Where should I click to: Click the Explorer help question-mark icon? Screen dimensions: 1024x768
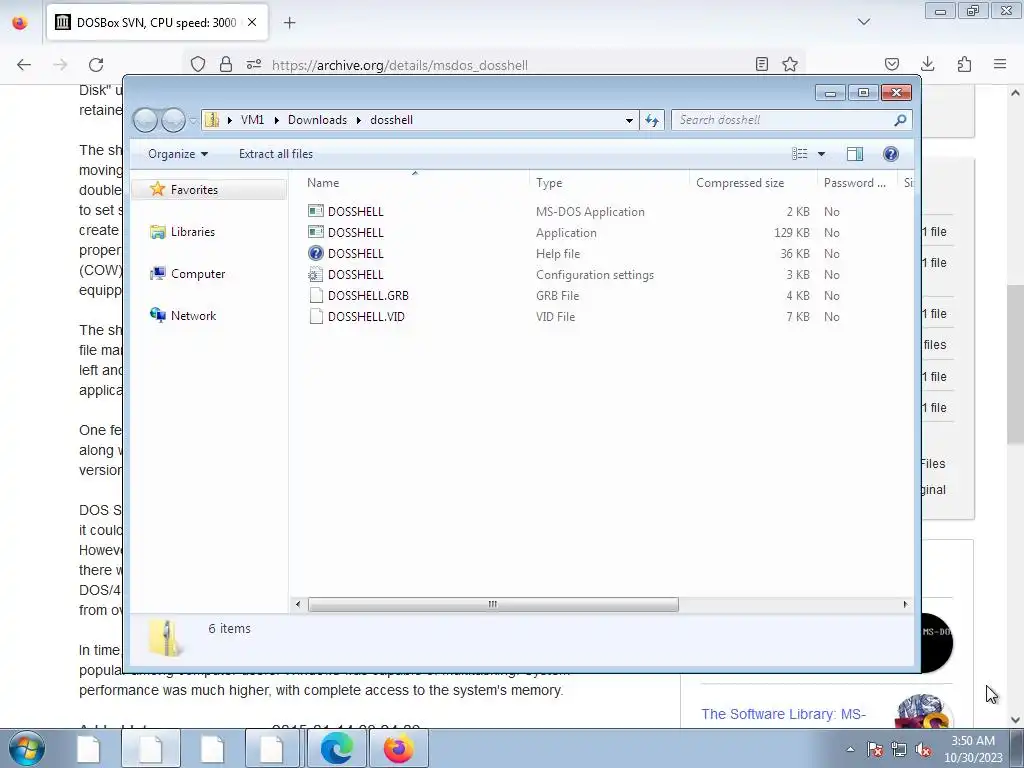point(890,153)
